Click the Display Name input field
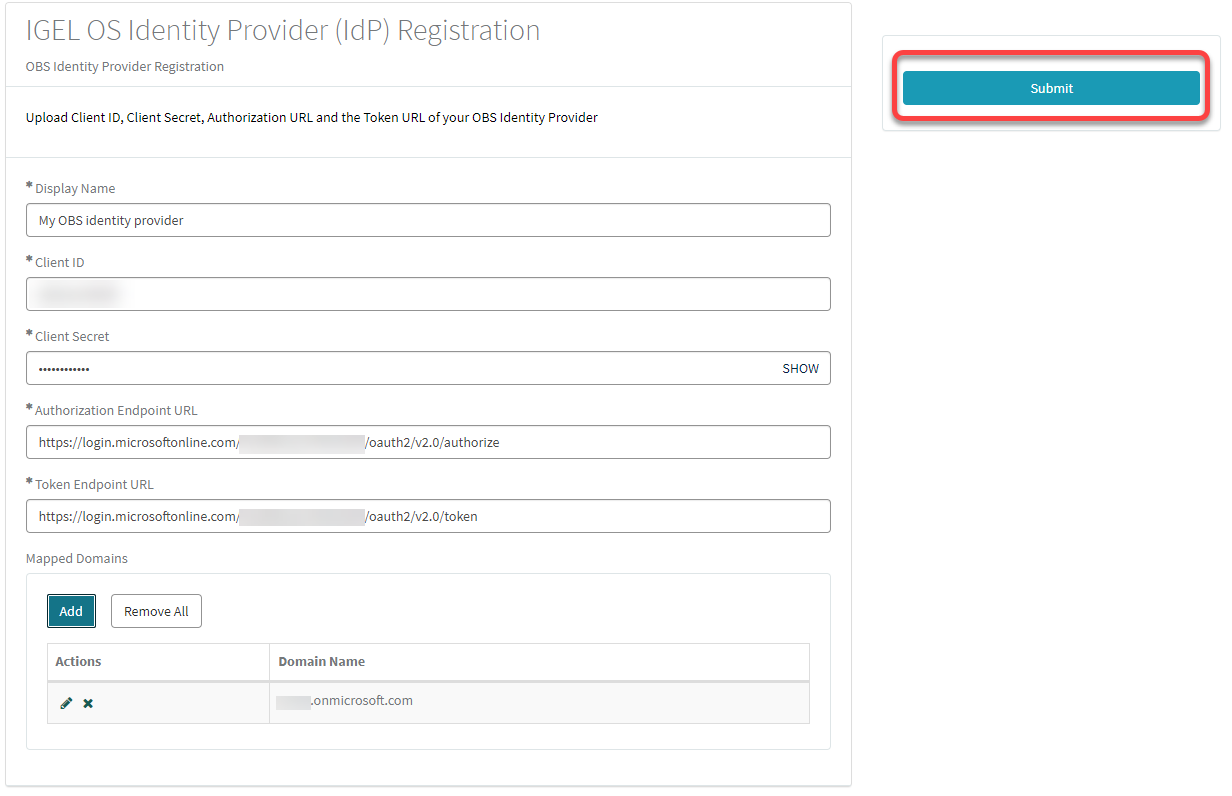The height and width of the screenshot is (796, 1232). pos(428,219)
